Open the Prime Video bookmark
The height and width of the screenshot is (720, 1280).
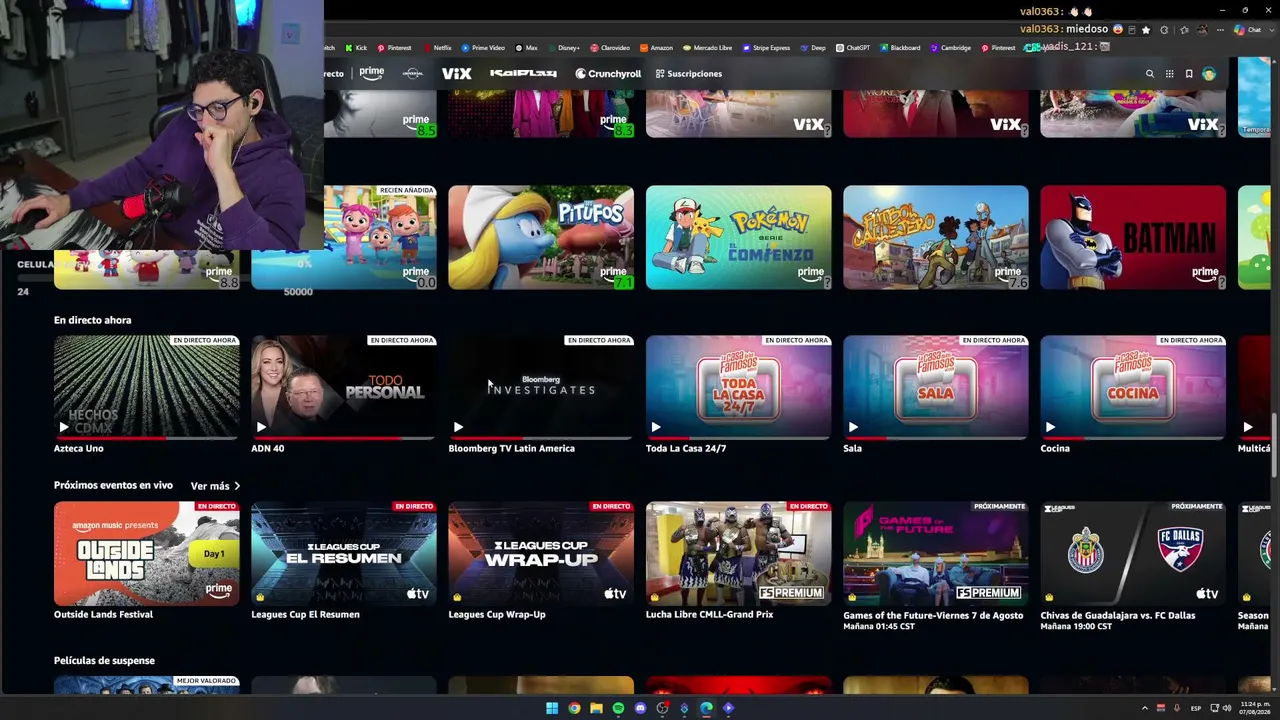click(482, 47)
